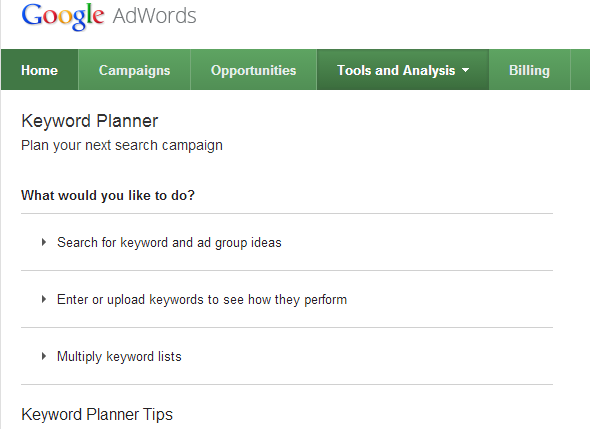Click the Google logo
590x429 pixels.
pyautogui.click(x=63, y=16)
